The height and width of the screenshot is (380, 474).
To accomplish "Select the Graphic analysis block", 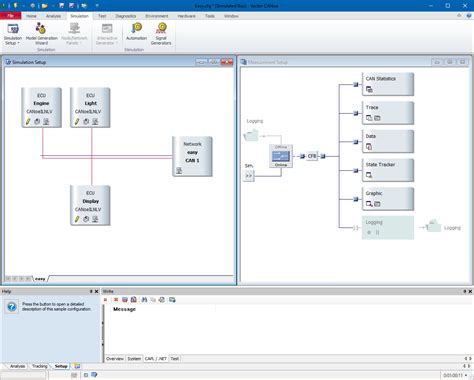I will coord(388,199).
